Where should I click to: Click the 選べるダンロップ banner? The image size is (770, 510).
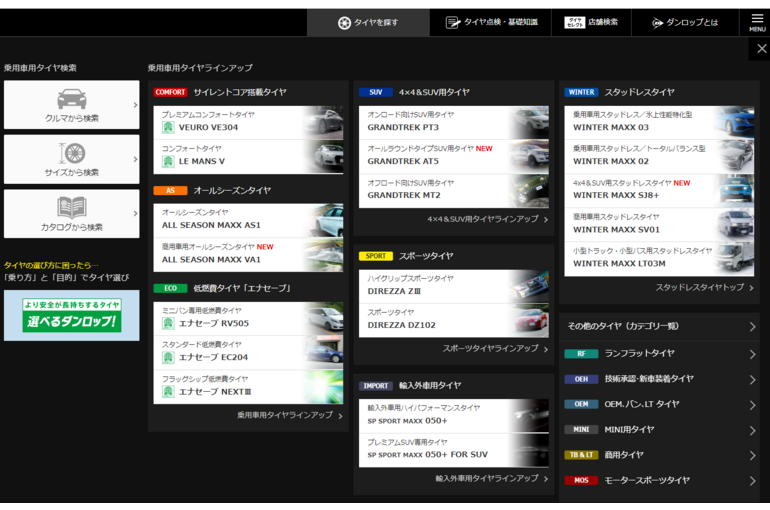[72, 315]
